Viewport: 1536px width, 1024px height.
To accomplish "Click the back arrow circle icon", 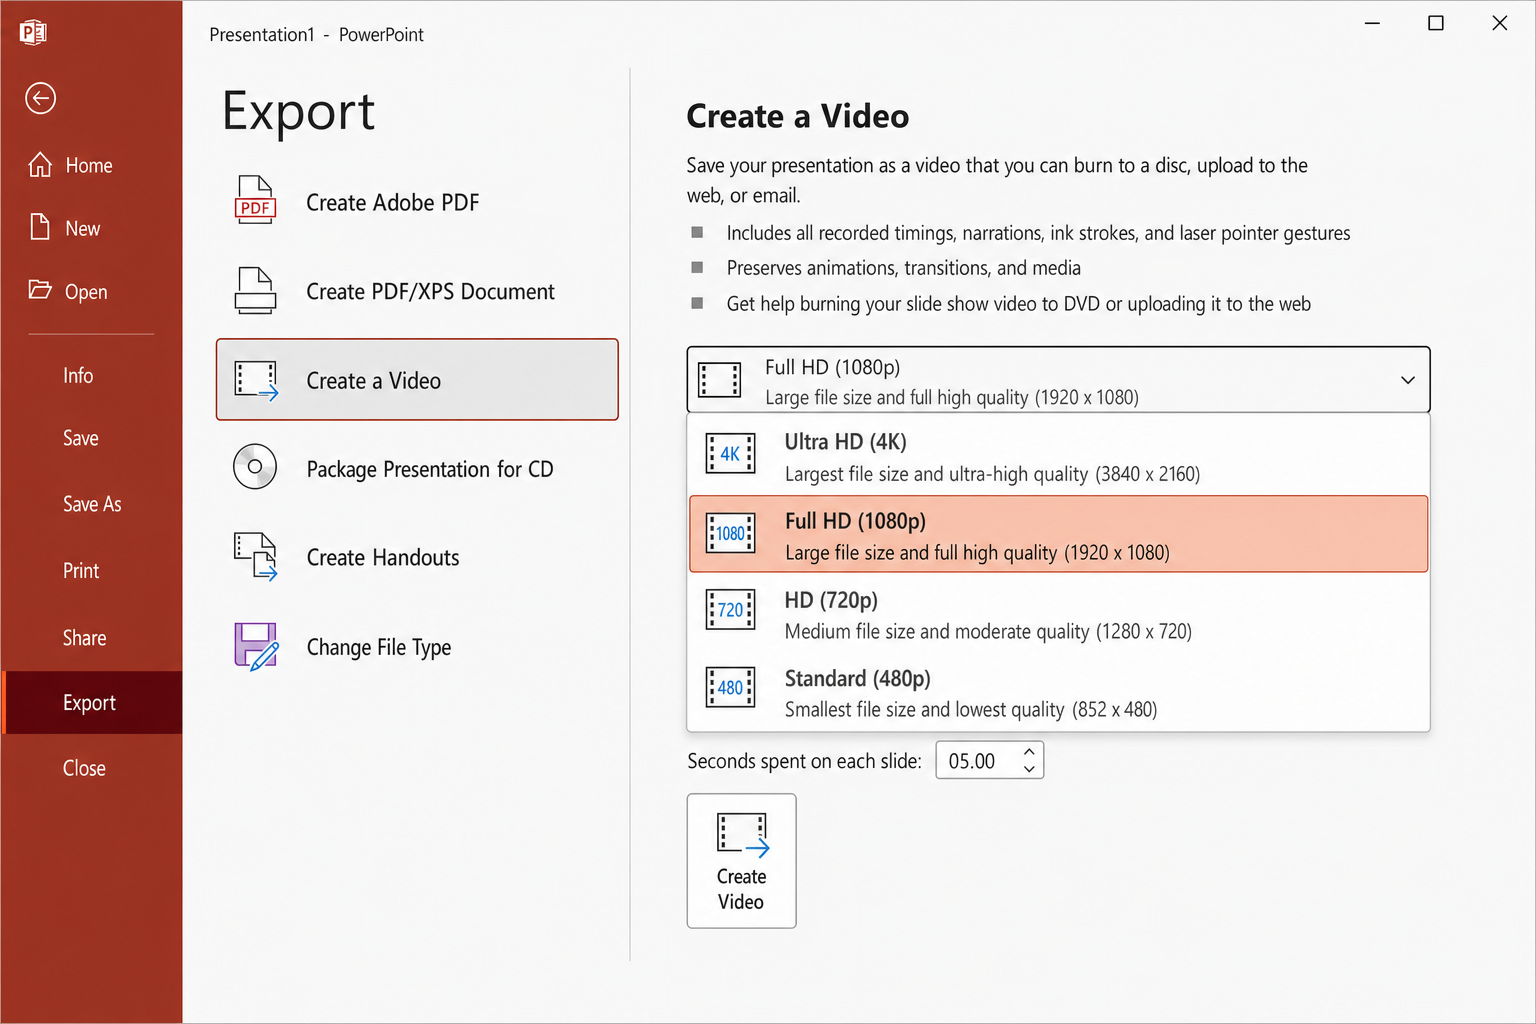I will coord(40,98).
